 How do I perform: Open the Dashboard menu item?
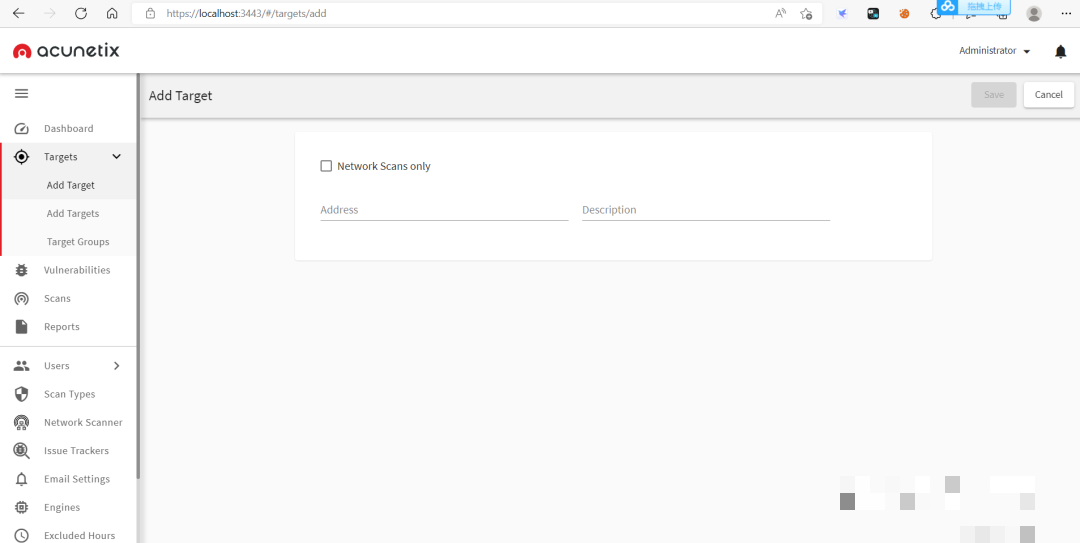[69, 129]
